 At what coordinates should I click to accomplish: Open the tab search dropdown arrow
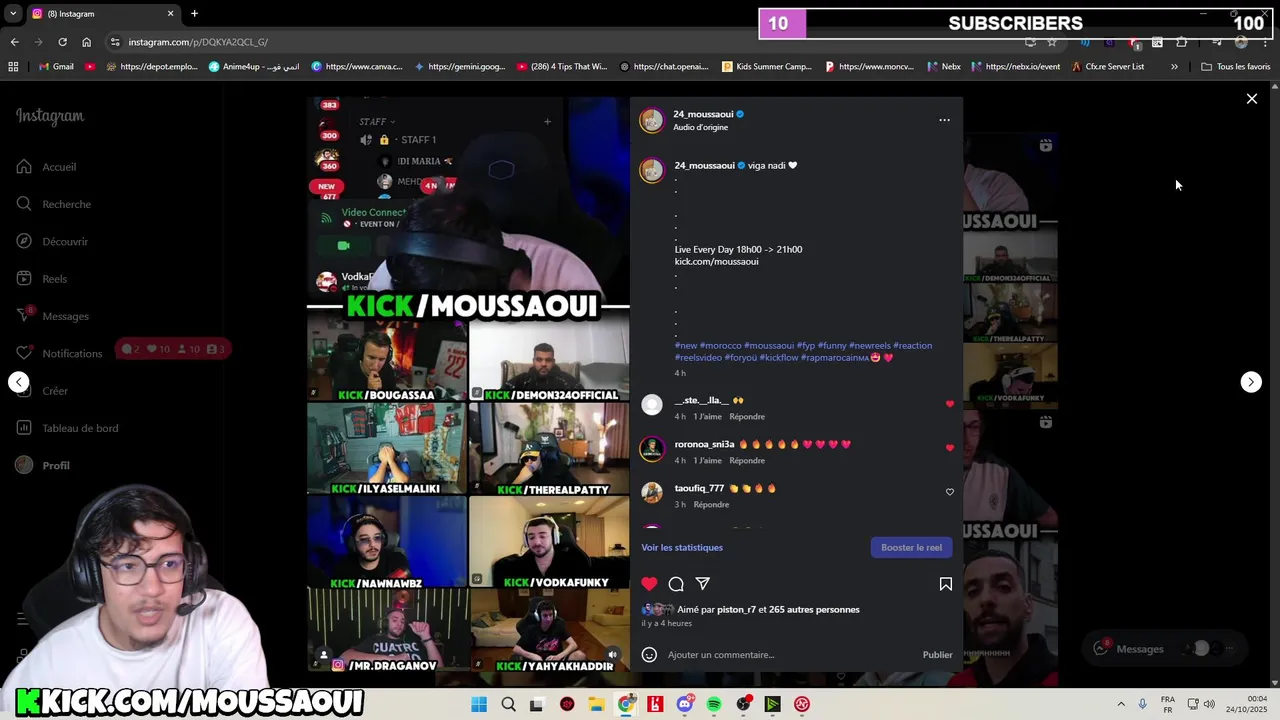[x=12, y=14]
